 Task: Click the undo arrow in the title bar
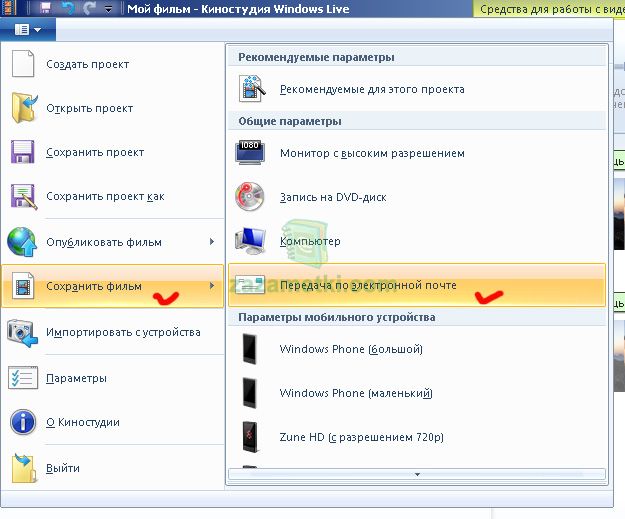69,8
